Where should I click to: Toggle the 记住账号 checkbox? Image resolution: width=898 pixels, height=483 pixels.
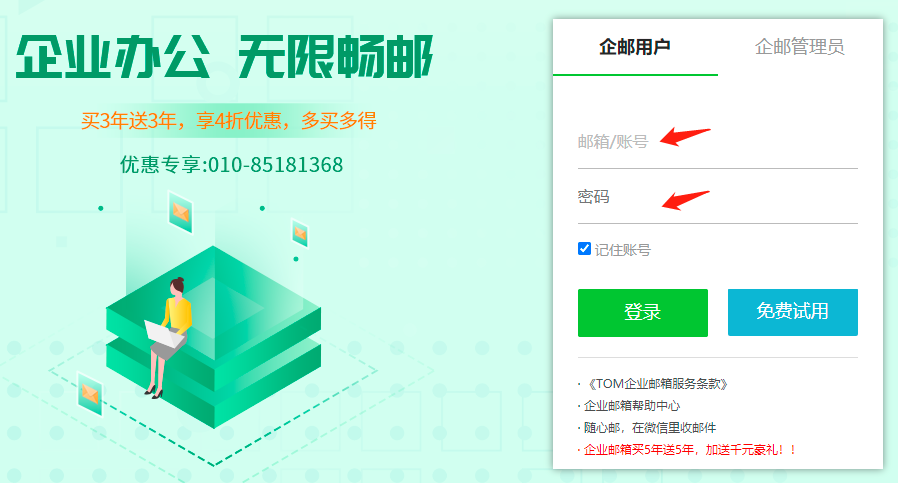click(584, 249)
